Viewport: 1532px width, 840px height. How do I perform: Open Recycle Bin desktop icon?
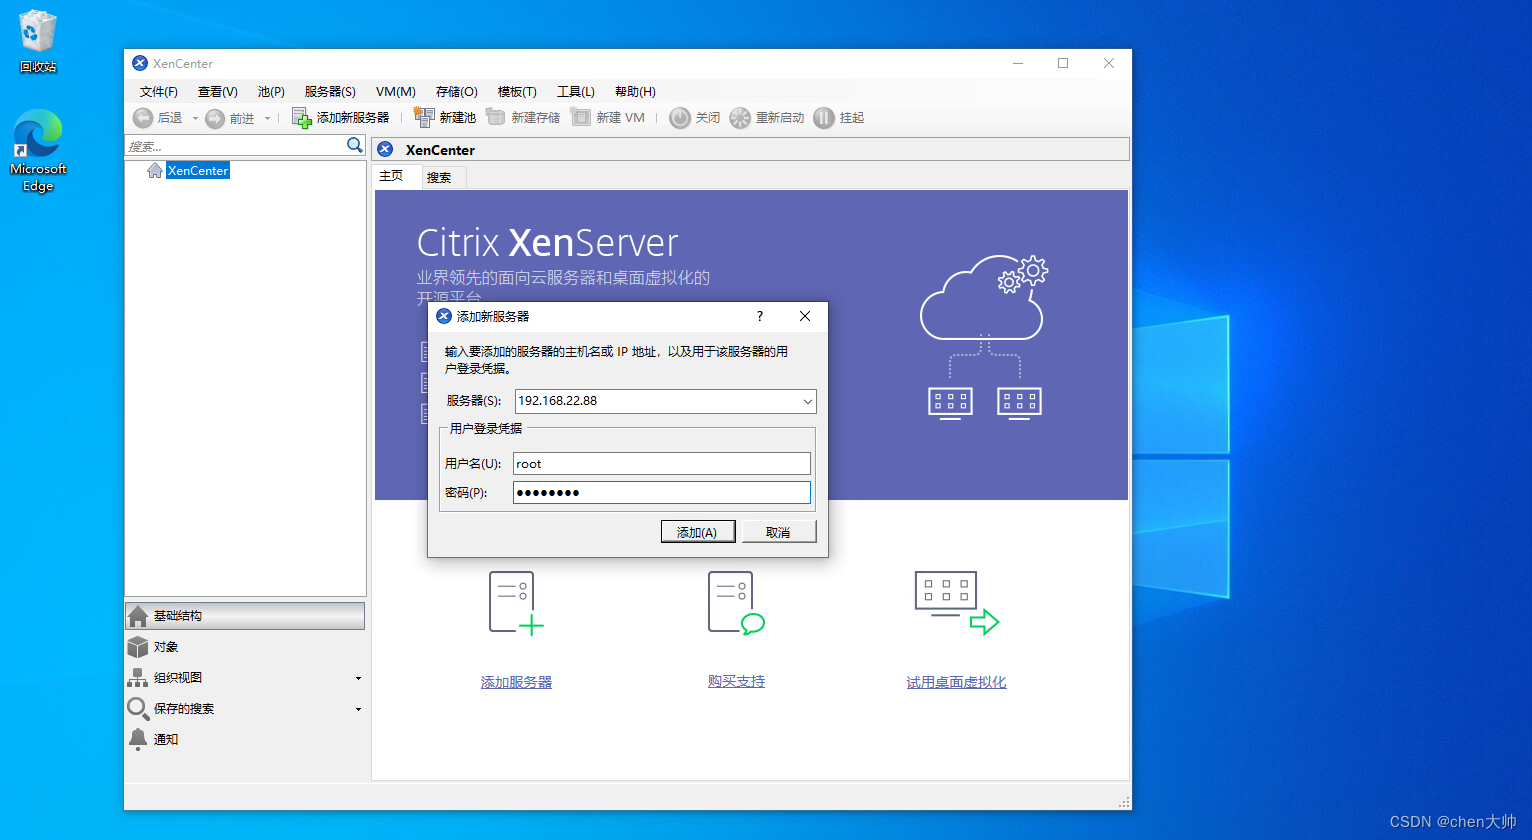[38, 31]
